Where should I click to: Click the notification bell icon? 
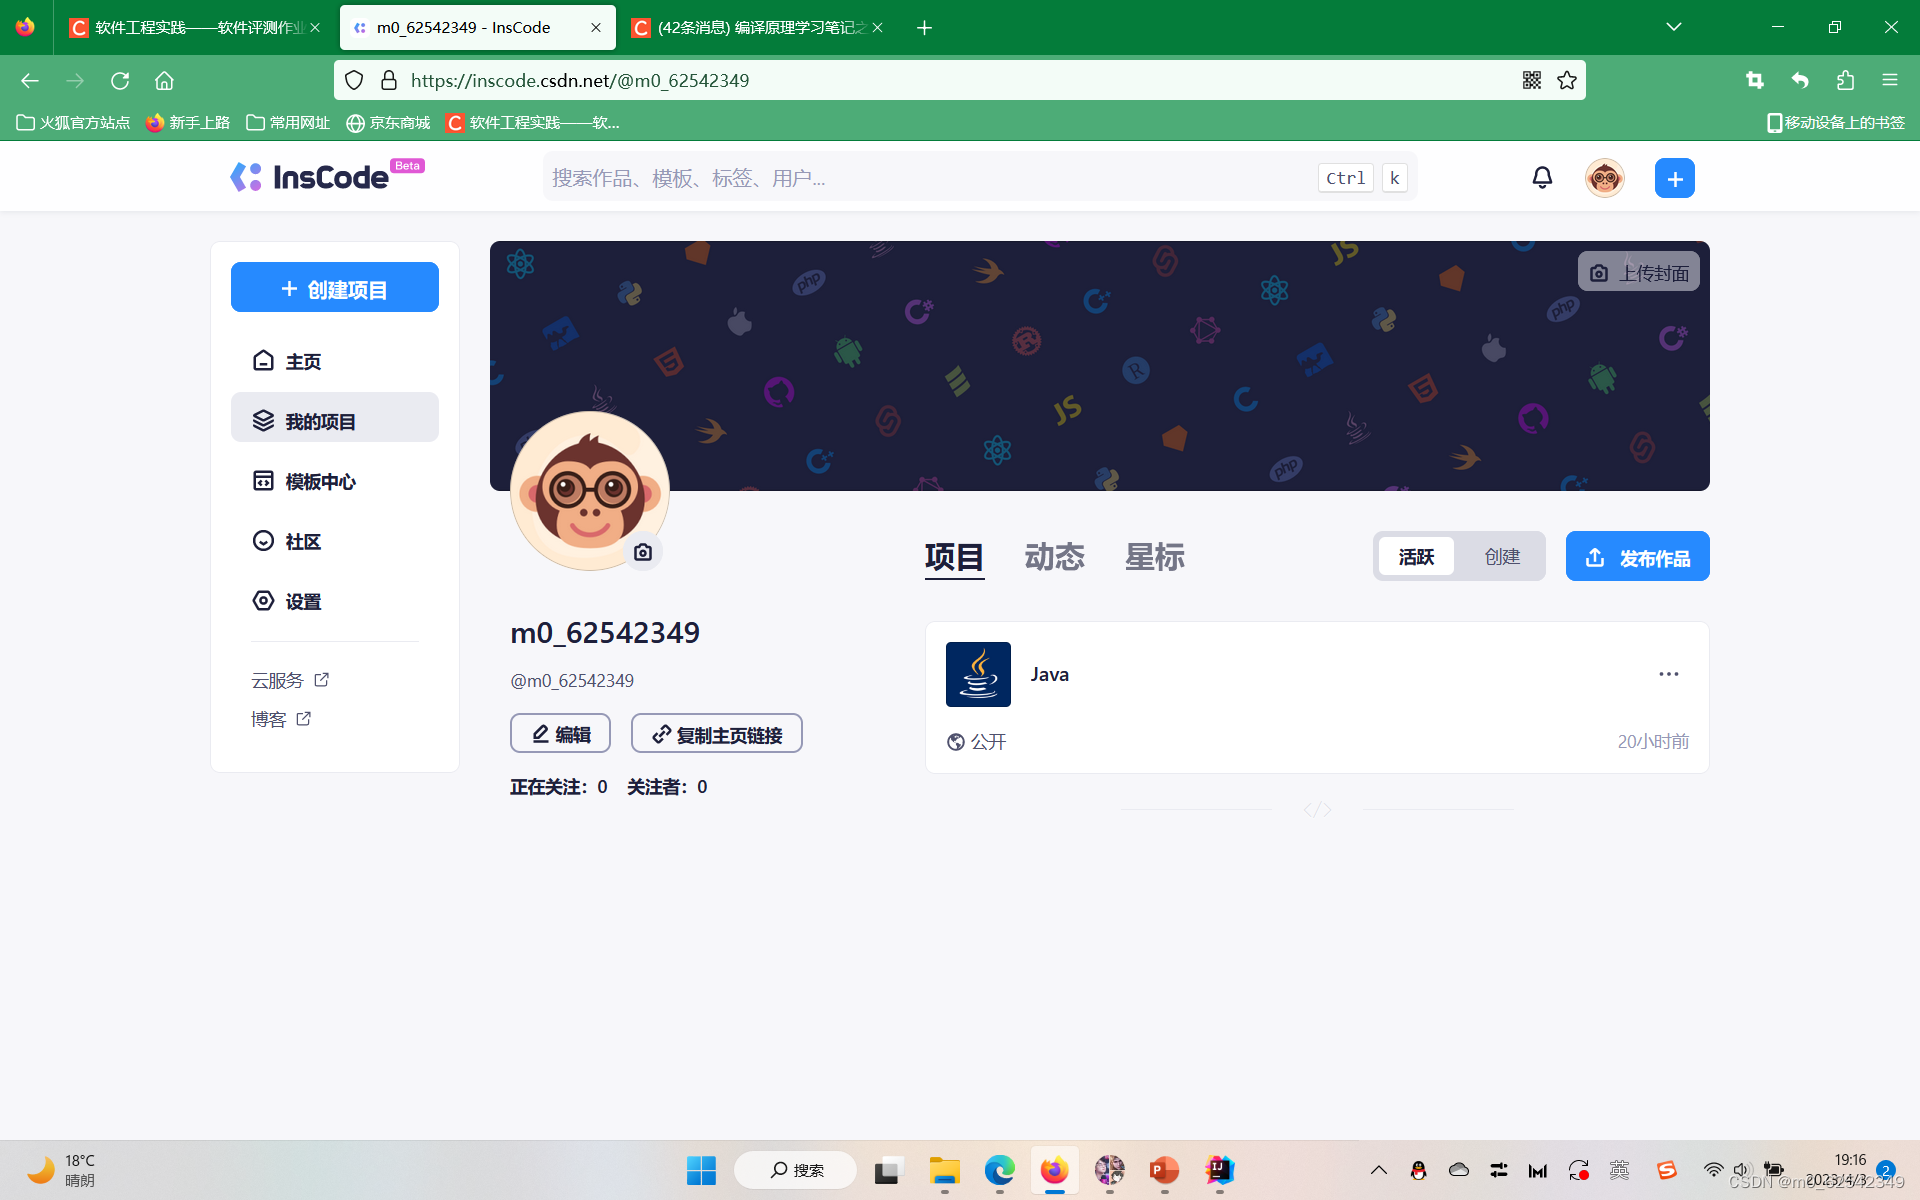[x=1542, y=178]
